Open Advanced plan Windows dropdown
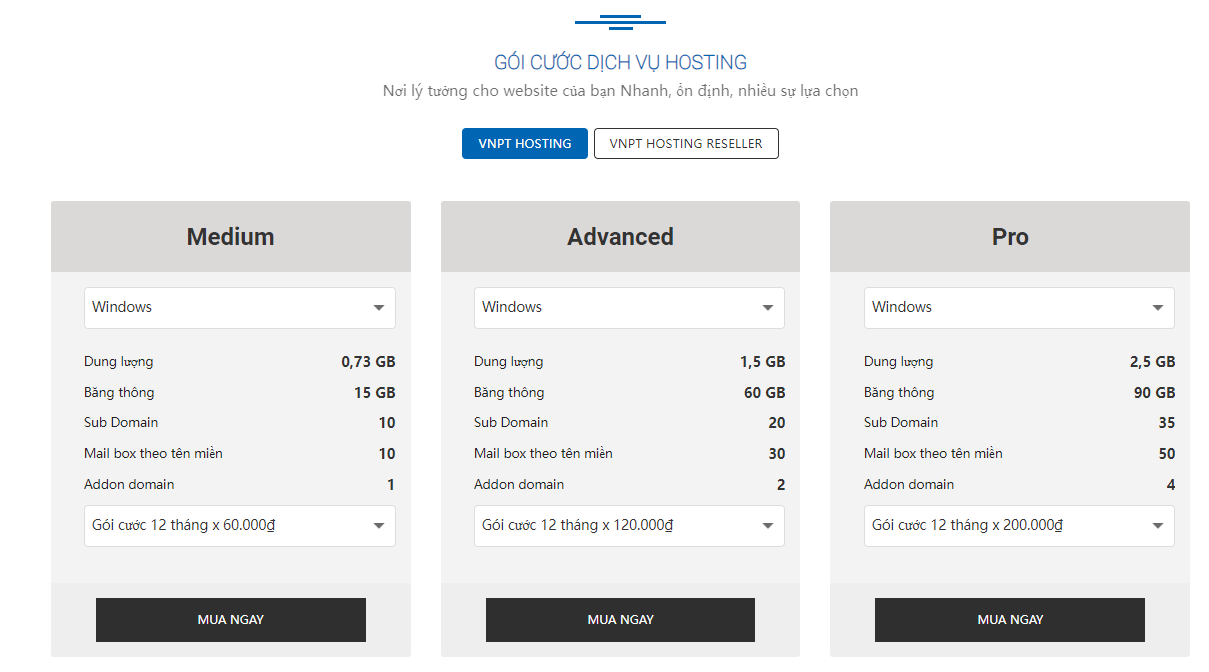The width and height of the screenshot is (1209, 672). 629,308
